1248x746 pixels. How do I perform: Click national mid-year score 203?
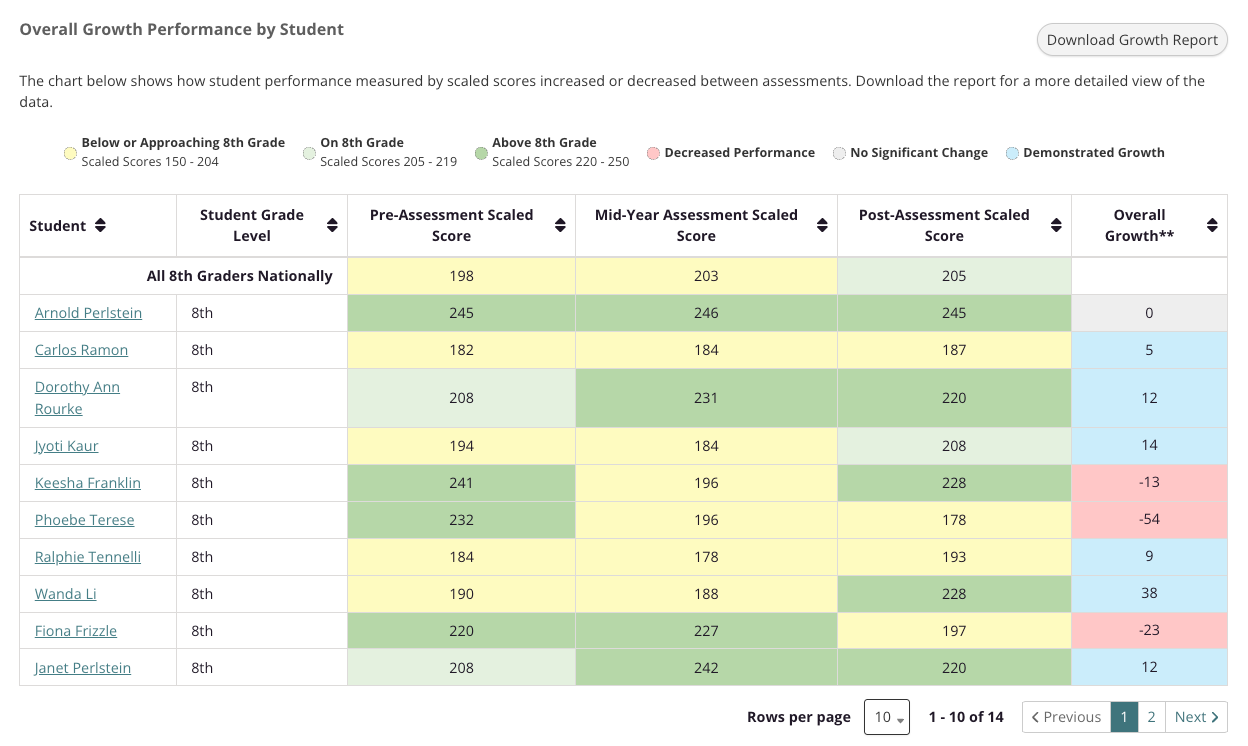click(706, 276)
